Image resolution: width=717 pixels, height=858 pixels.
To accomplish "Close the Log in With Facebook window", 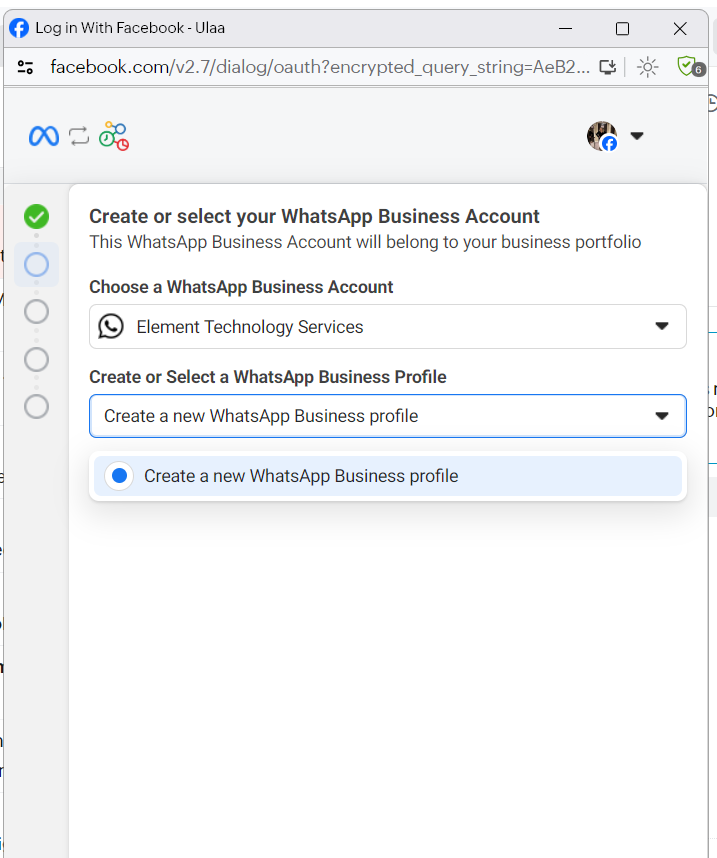I will (680, 28).
